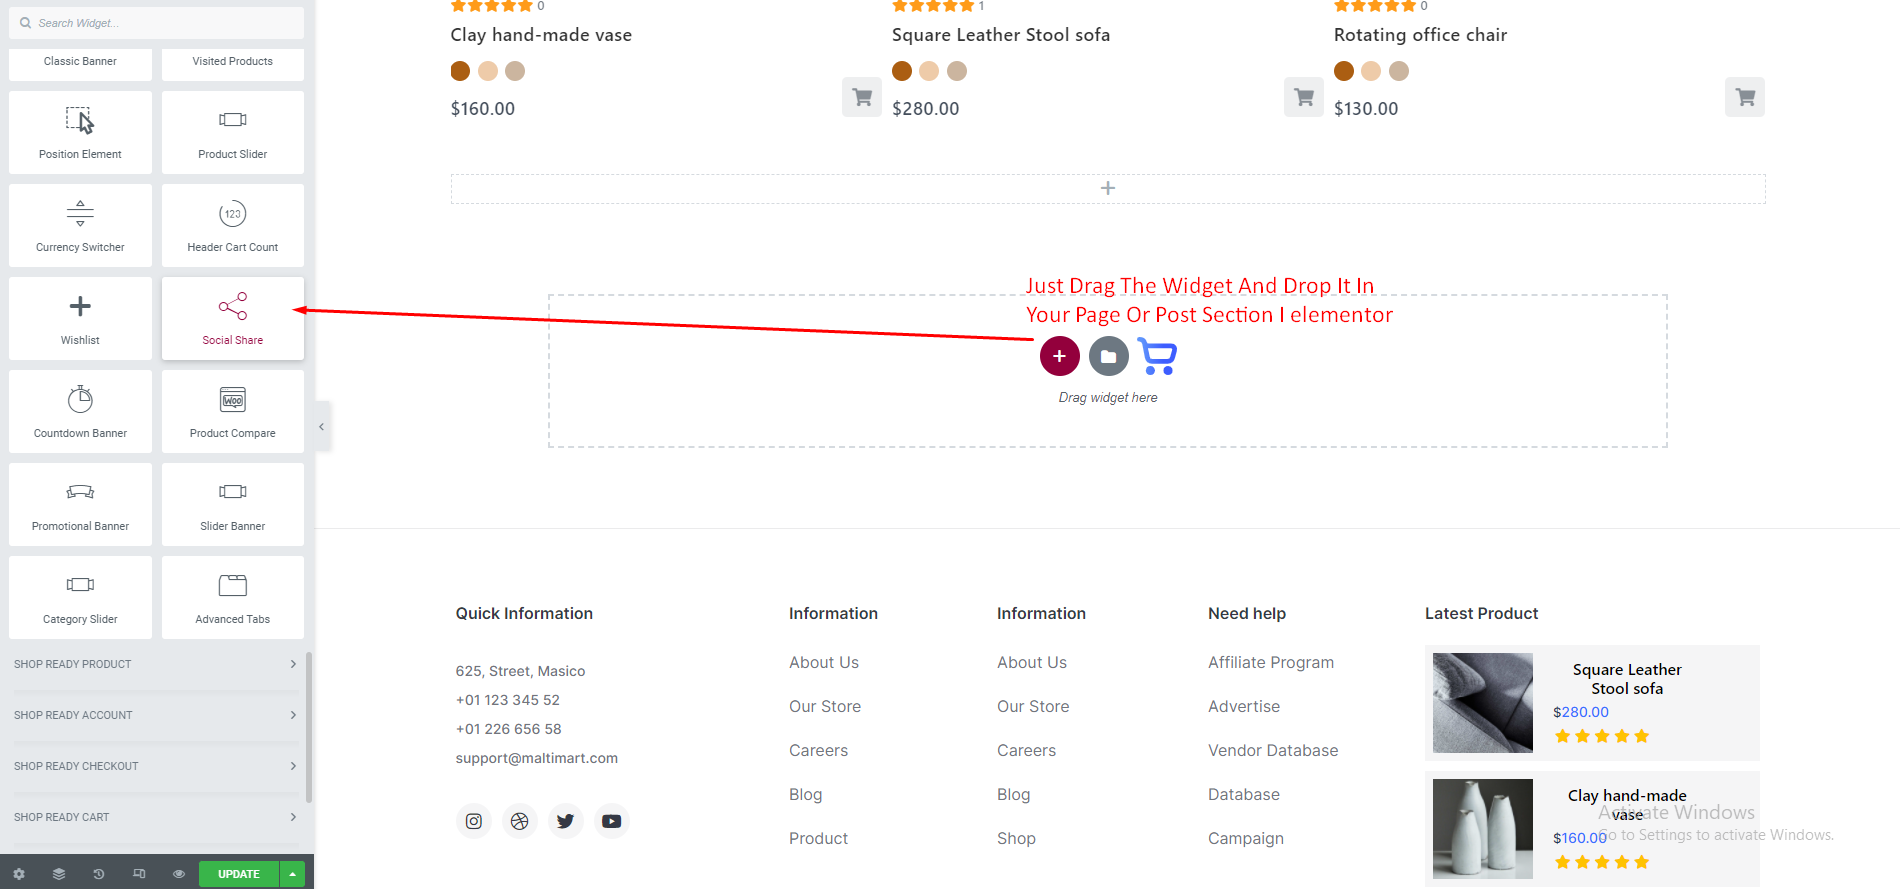Expand the Shop Ready Product section

point(155,664)
